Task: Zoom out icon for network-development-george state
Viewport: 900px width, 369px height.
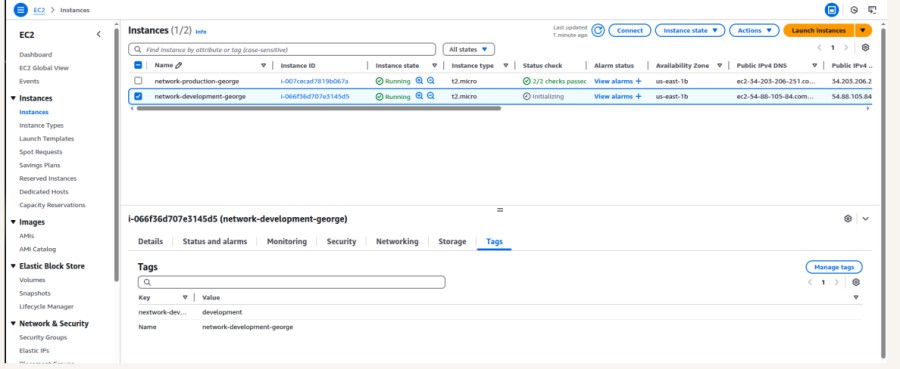Action: pyautogui.click(x=430, y=96)
